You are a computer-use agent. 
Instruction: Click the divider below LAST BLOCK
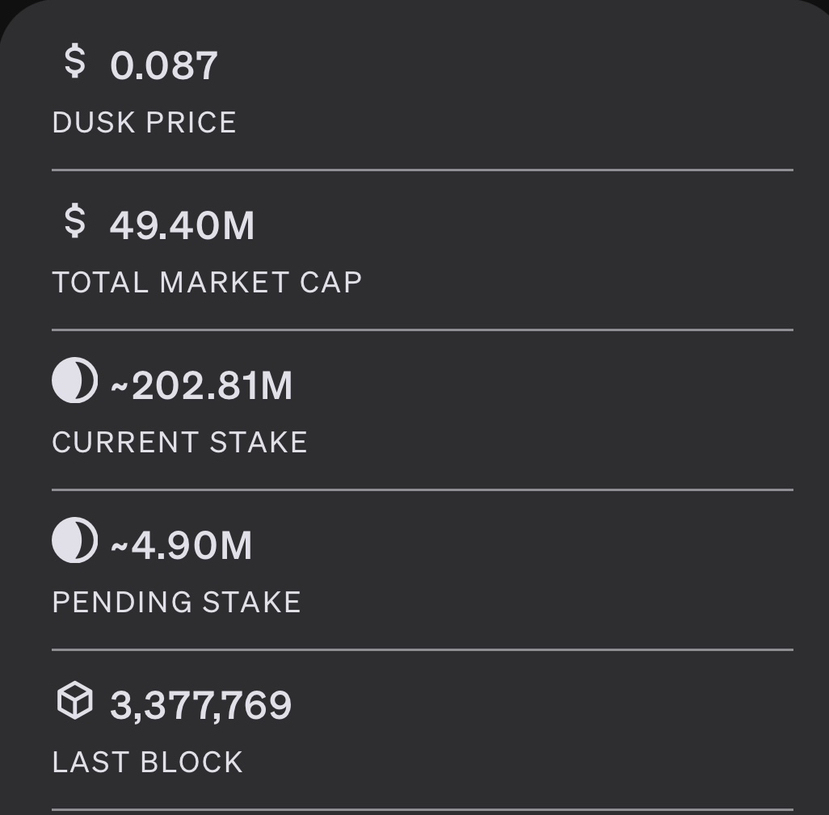coord(422,809)
